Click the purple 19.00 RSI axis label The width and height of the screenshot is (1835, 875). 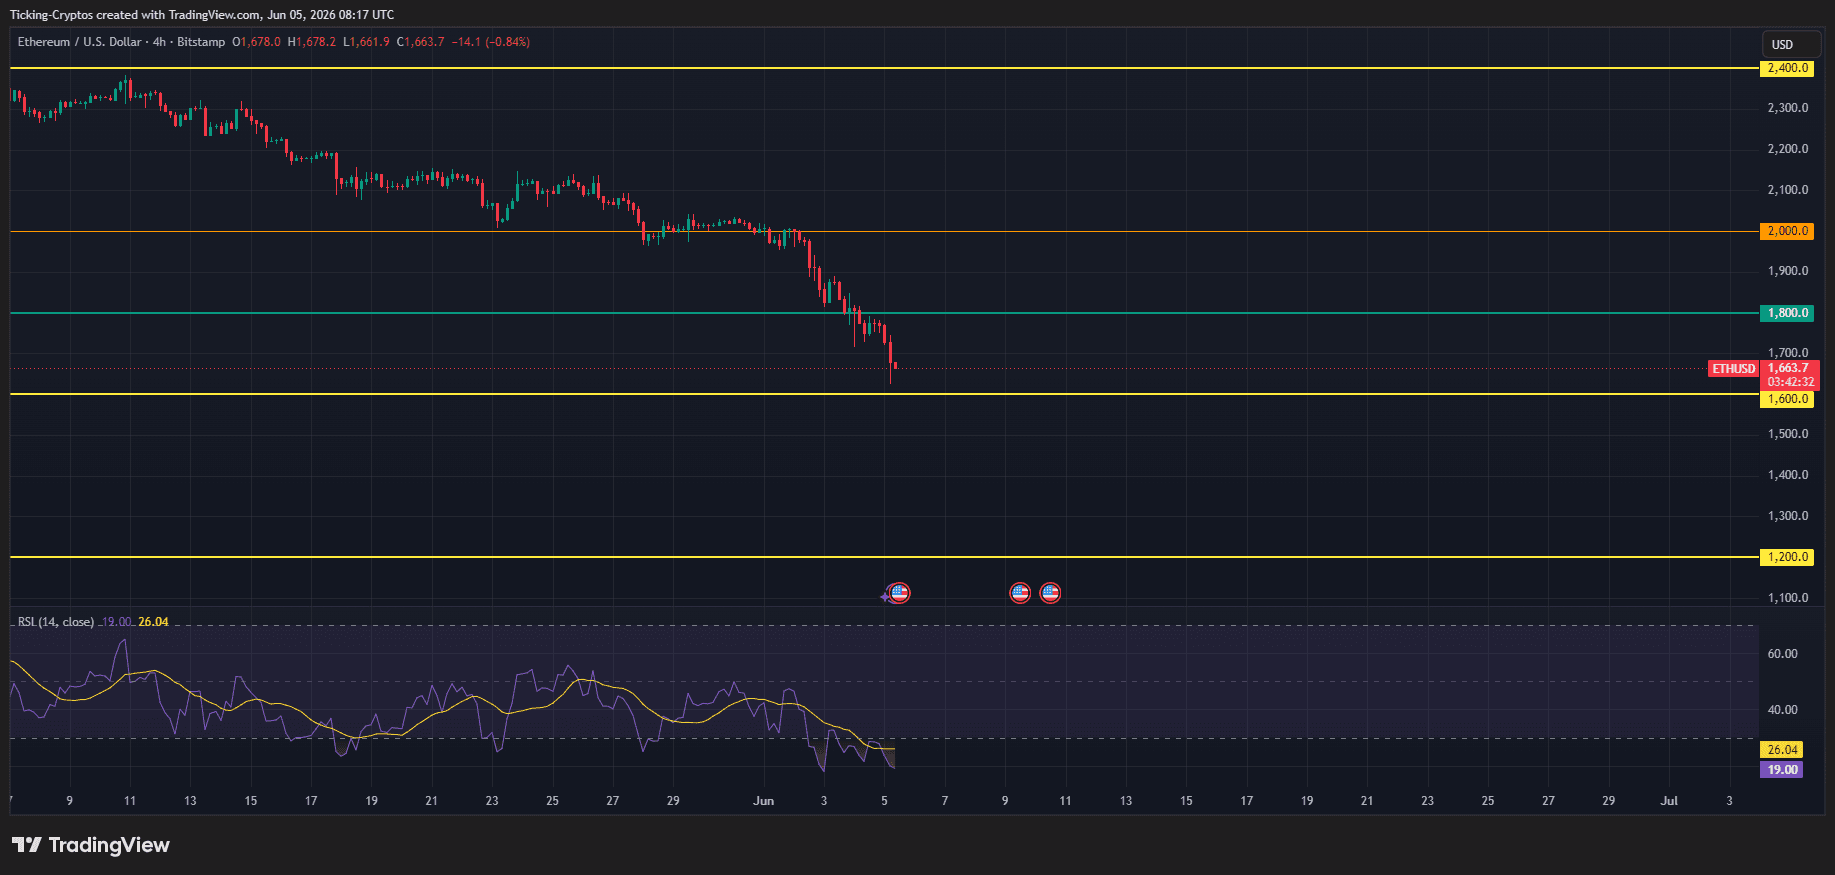pos(1782,770)
